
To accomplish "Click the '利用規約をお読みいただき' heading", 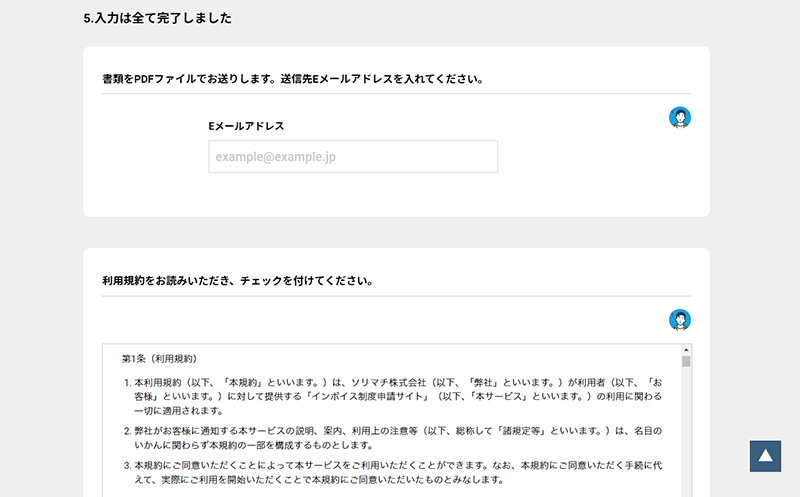I will 238,281.
